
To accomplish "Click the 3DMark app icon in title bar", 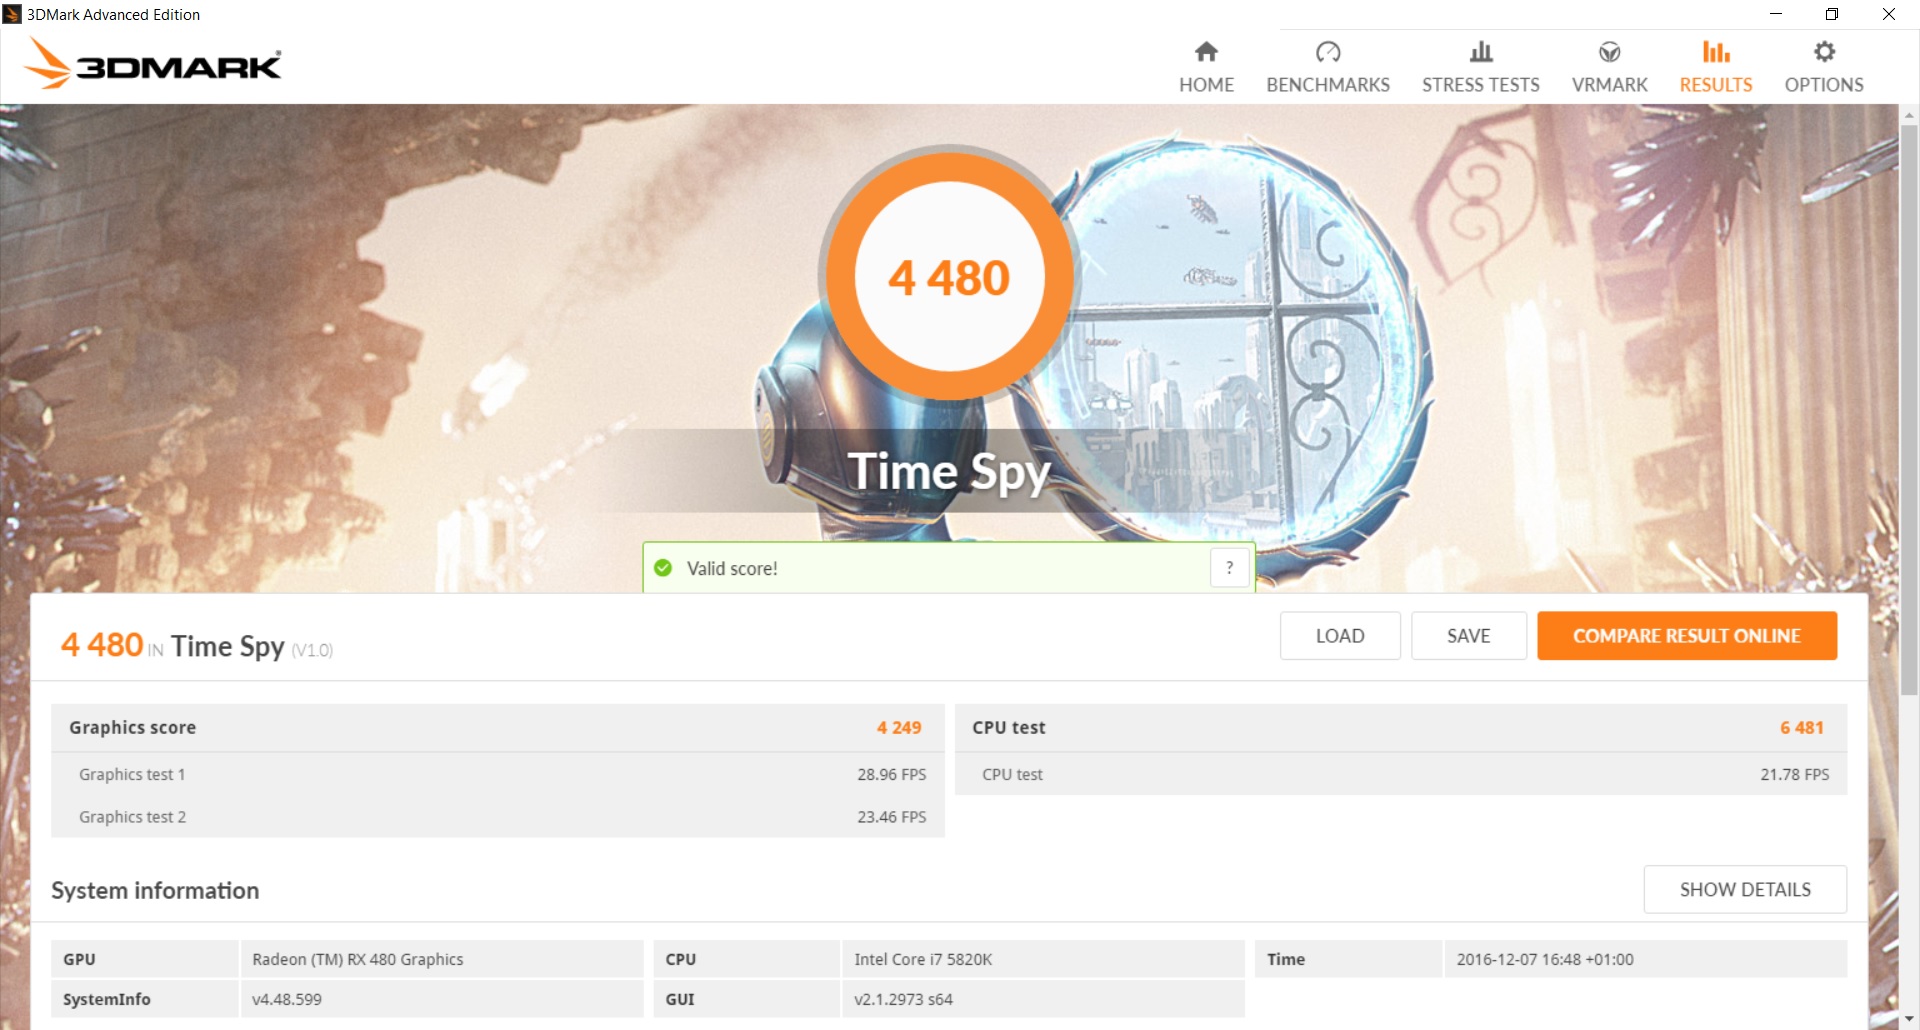I will [12, 14].
